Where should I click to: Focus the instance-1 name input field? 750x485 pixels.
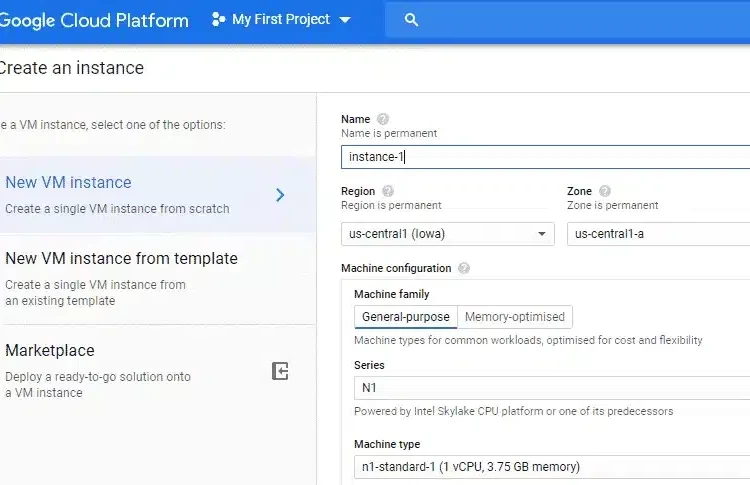(x=545, y=157)
